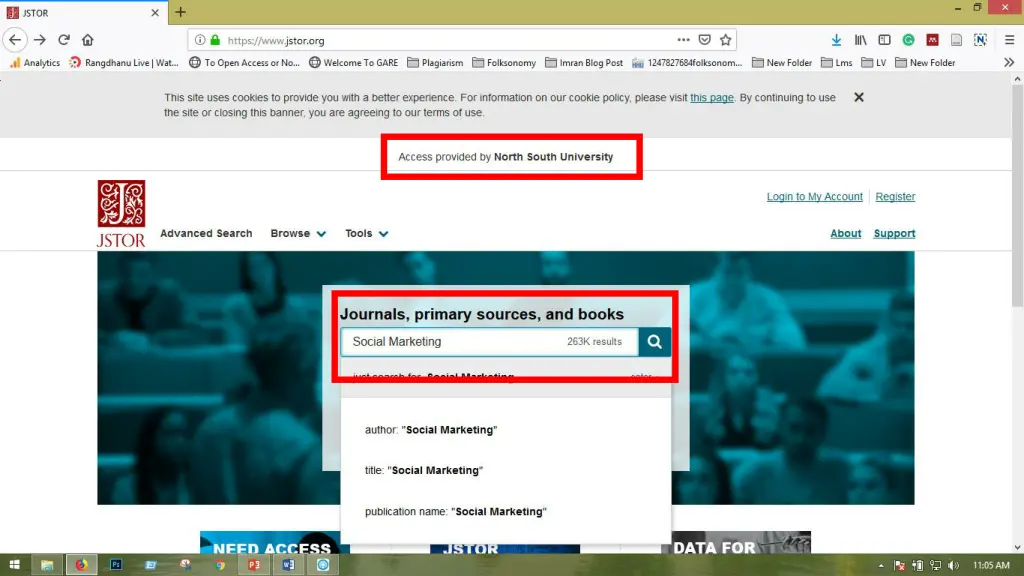Open Photoshop from the taskbar
This screenshot has width=1024, height=576.
click(116, 565)
